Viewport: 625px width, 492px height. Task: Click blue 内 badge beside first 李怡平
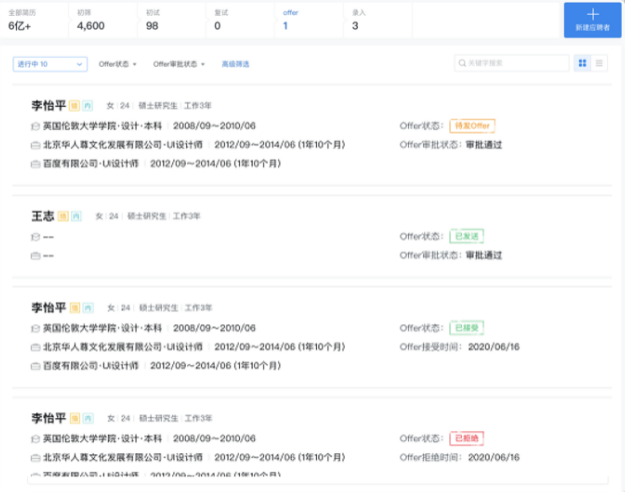pyautogui.click(x=86, y=105)
